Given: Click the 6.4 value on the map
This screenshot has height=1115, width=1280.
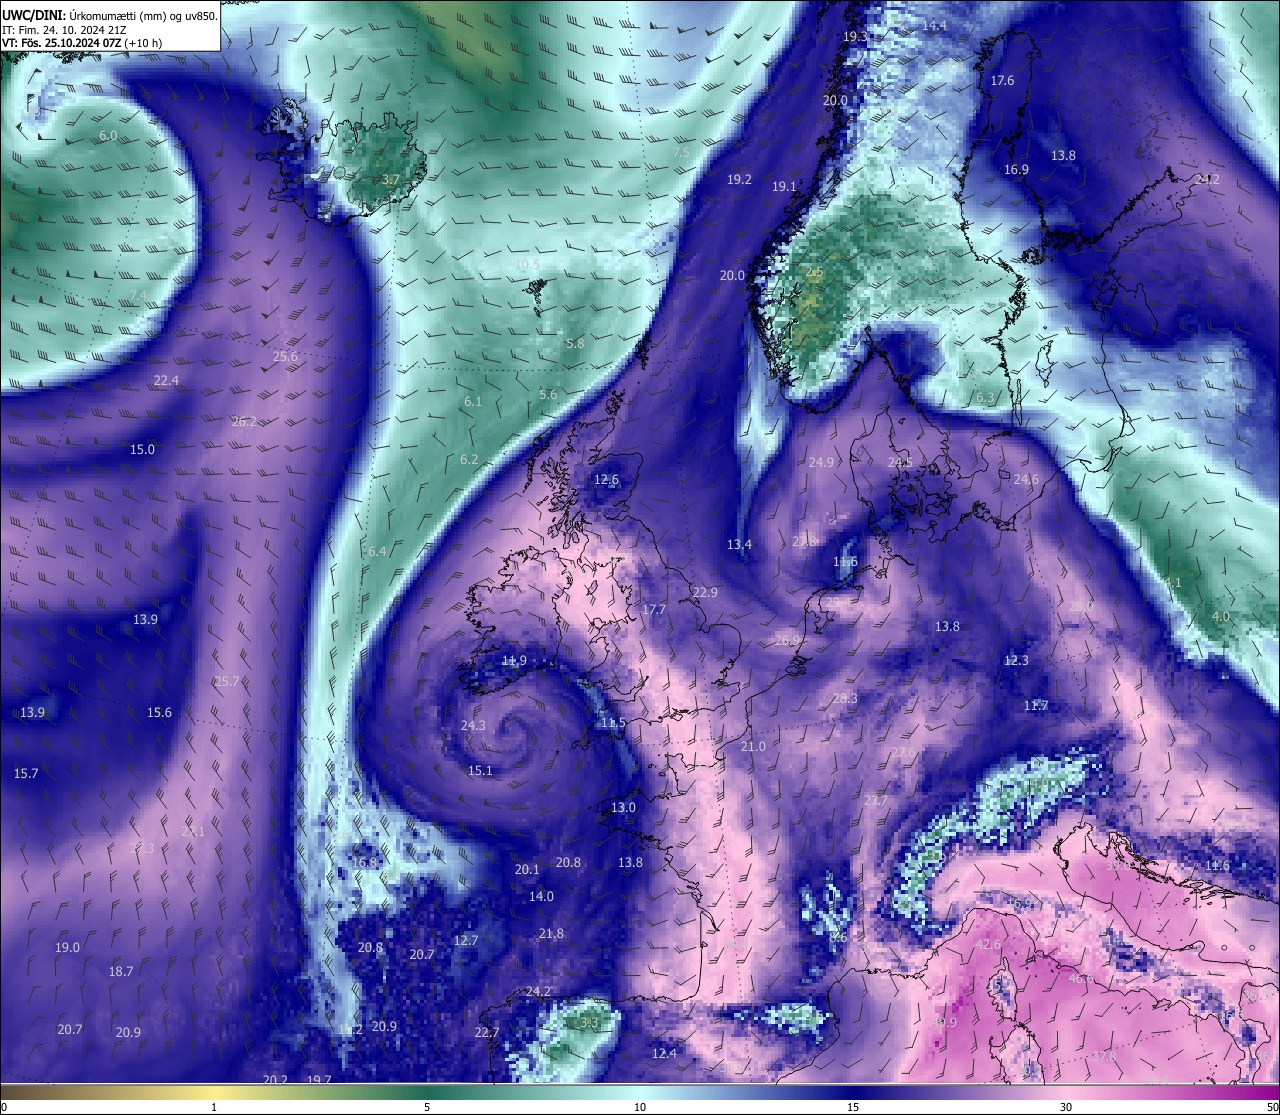Looking at the screenshot, I should 377,551.
